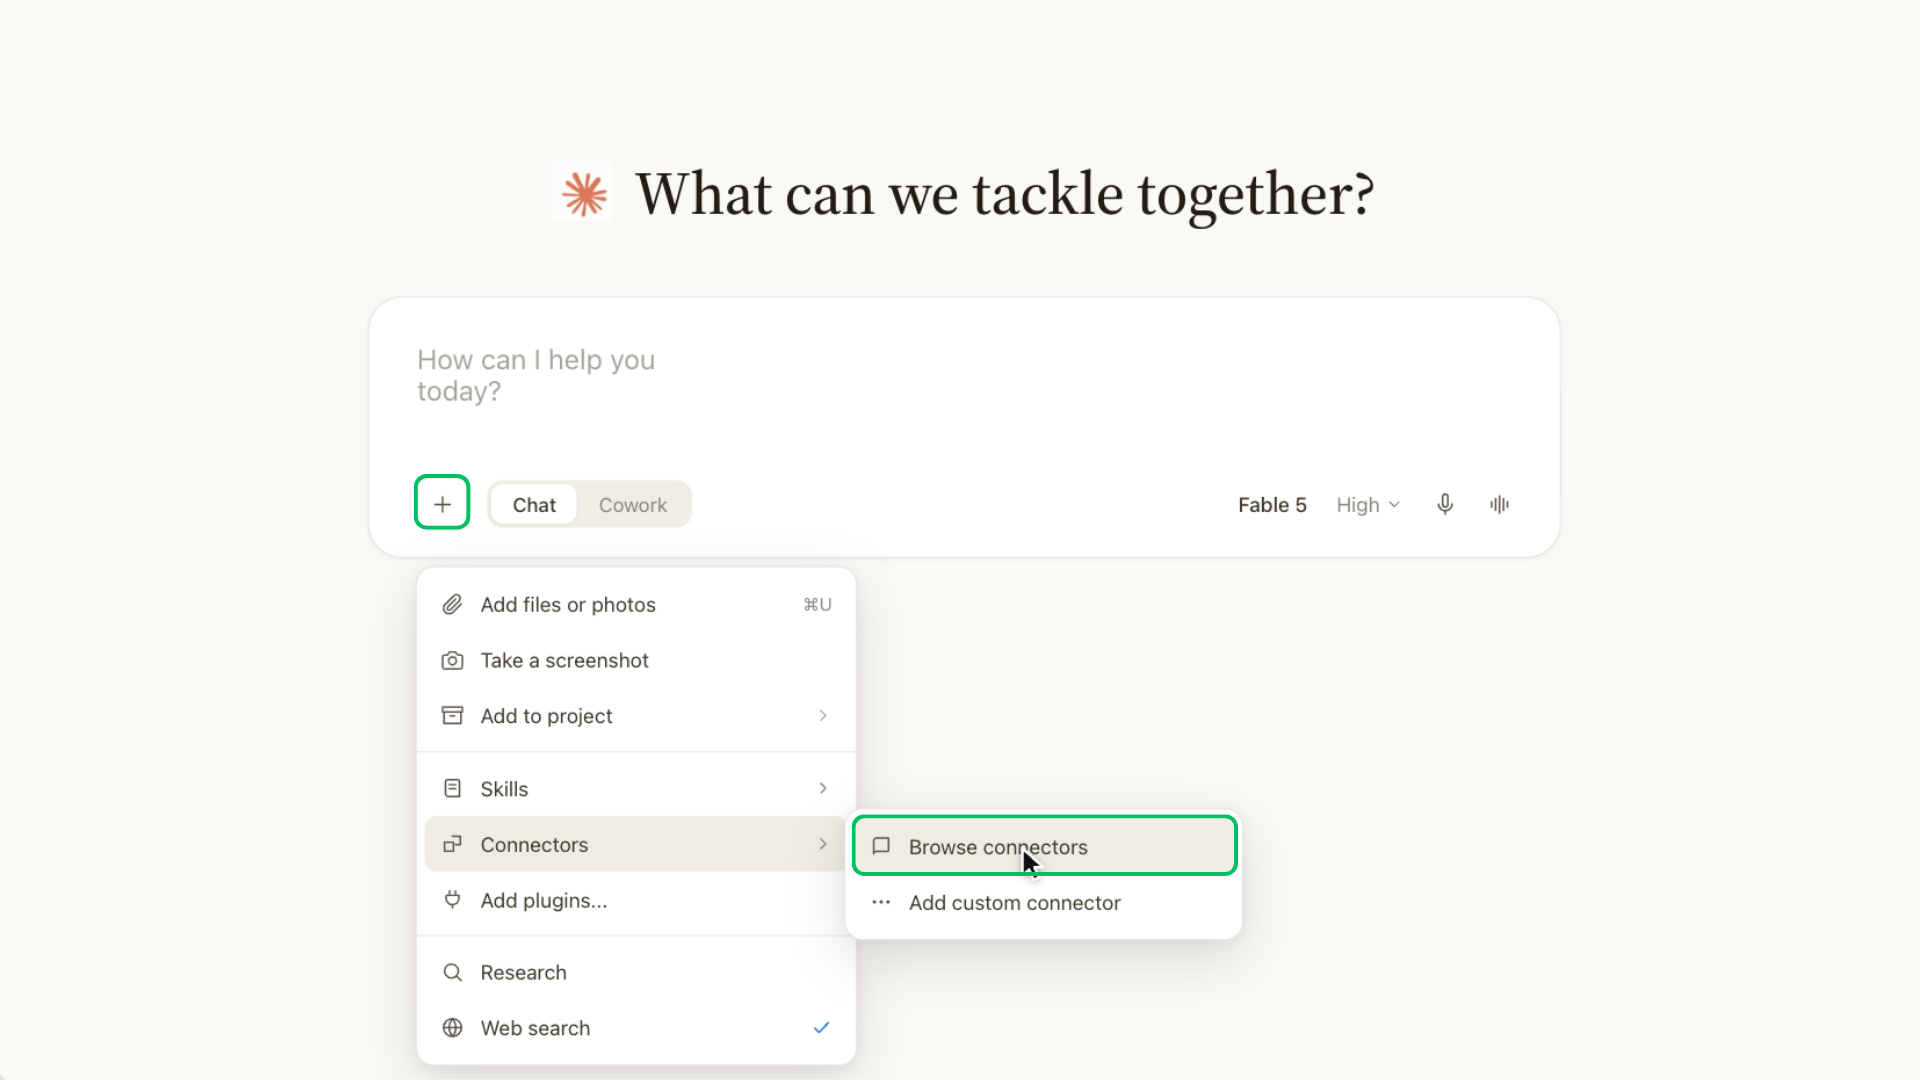Click the magnifier icon beside Research
This screenshot has height=1080, width=1920.
coord(452,972)
